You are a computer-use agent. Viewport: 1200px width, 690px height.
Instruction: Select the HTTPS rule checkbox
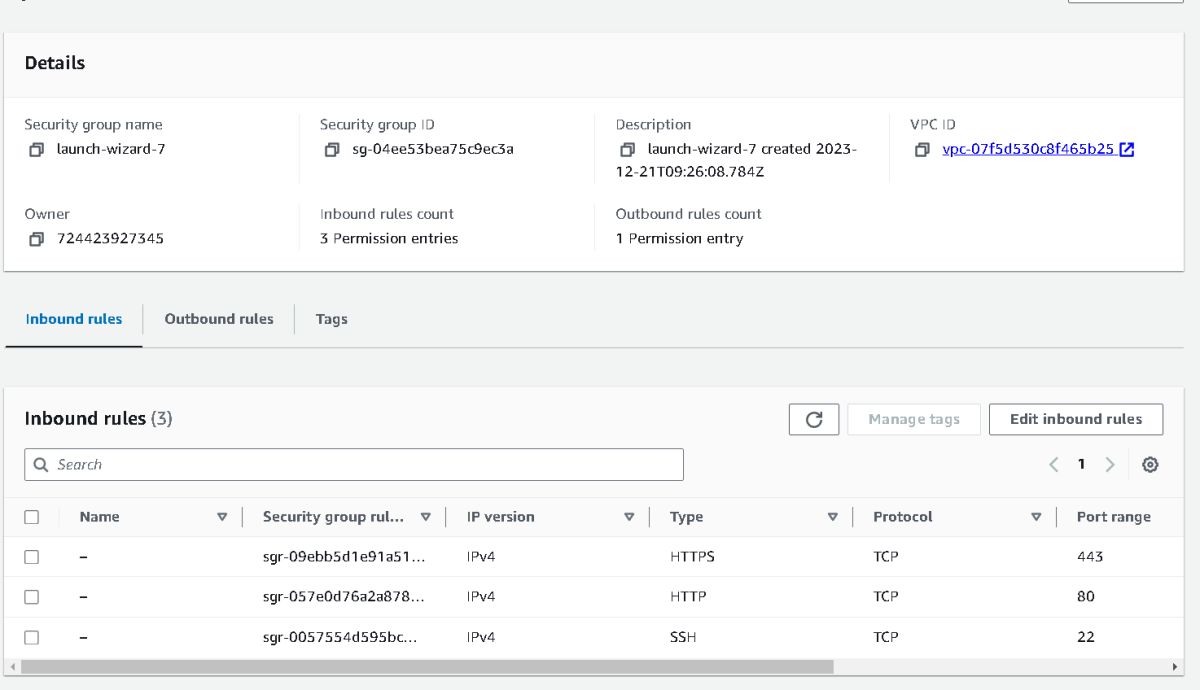pos(32,557)
